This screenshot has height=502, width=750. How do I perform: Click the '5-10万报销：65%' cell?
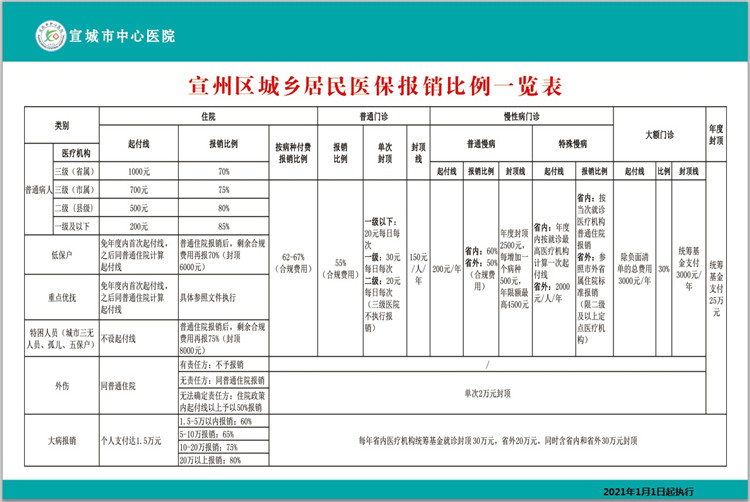(x=223, y=434)
